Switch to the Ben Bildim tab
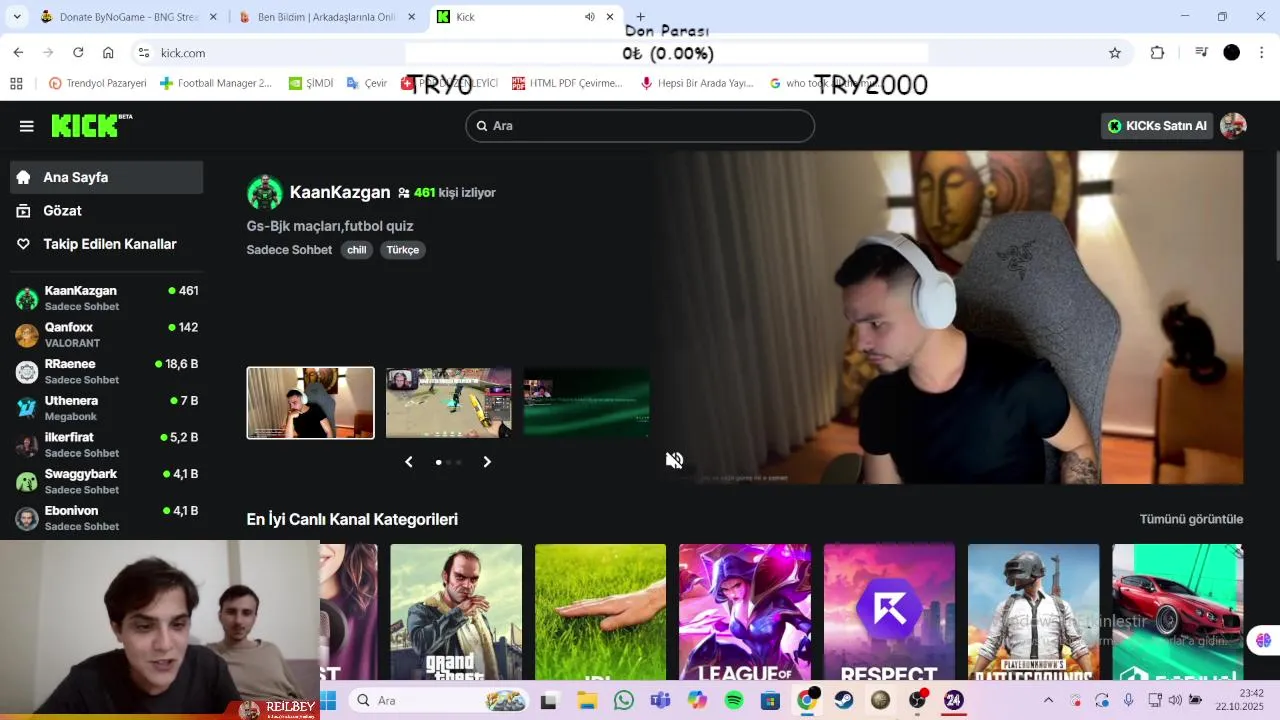This screenshot has width=1280, height=720. click(x=326, y=17)
